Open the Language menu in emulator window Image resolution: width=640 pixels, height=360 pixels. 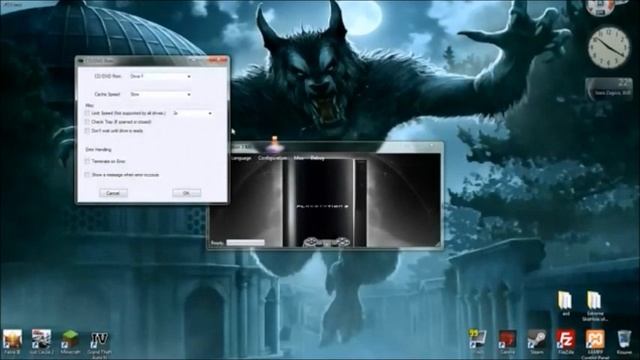[x=241, y=158]
